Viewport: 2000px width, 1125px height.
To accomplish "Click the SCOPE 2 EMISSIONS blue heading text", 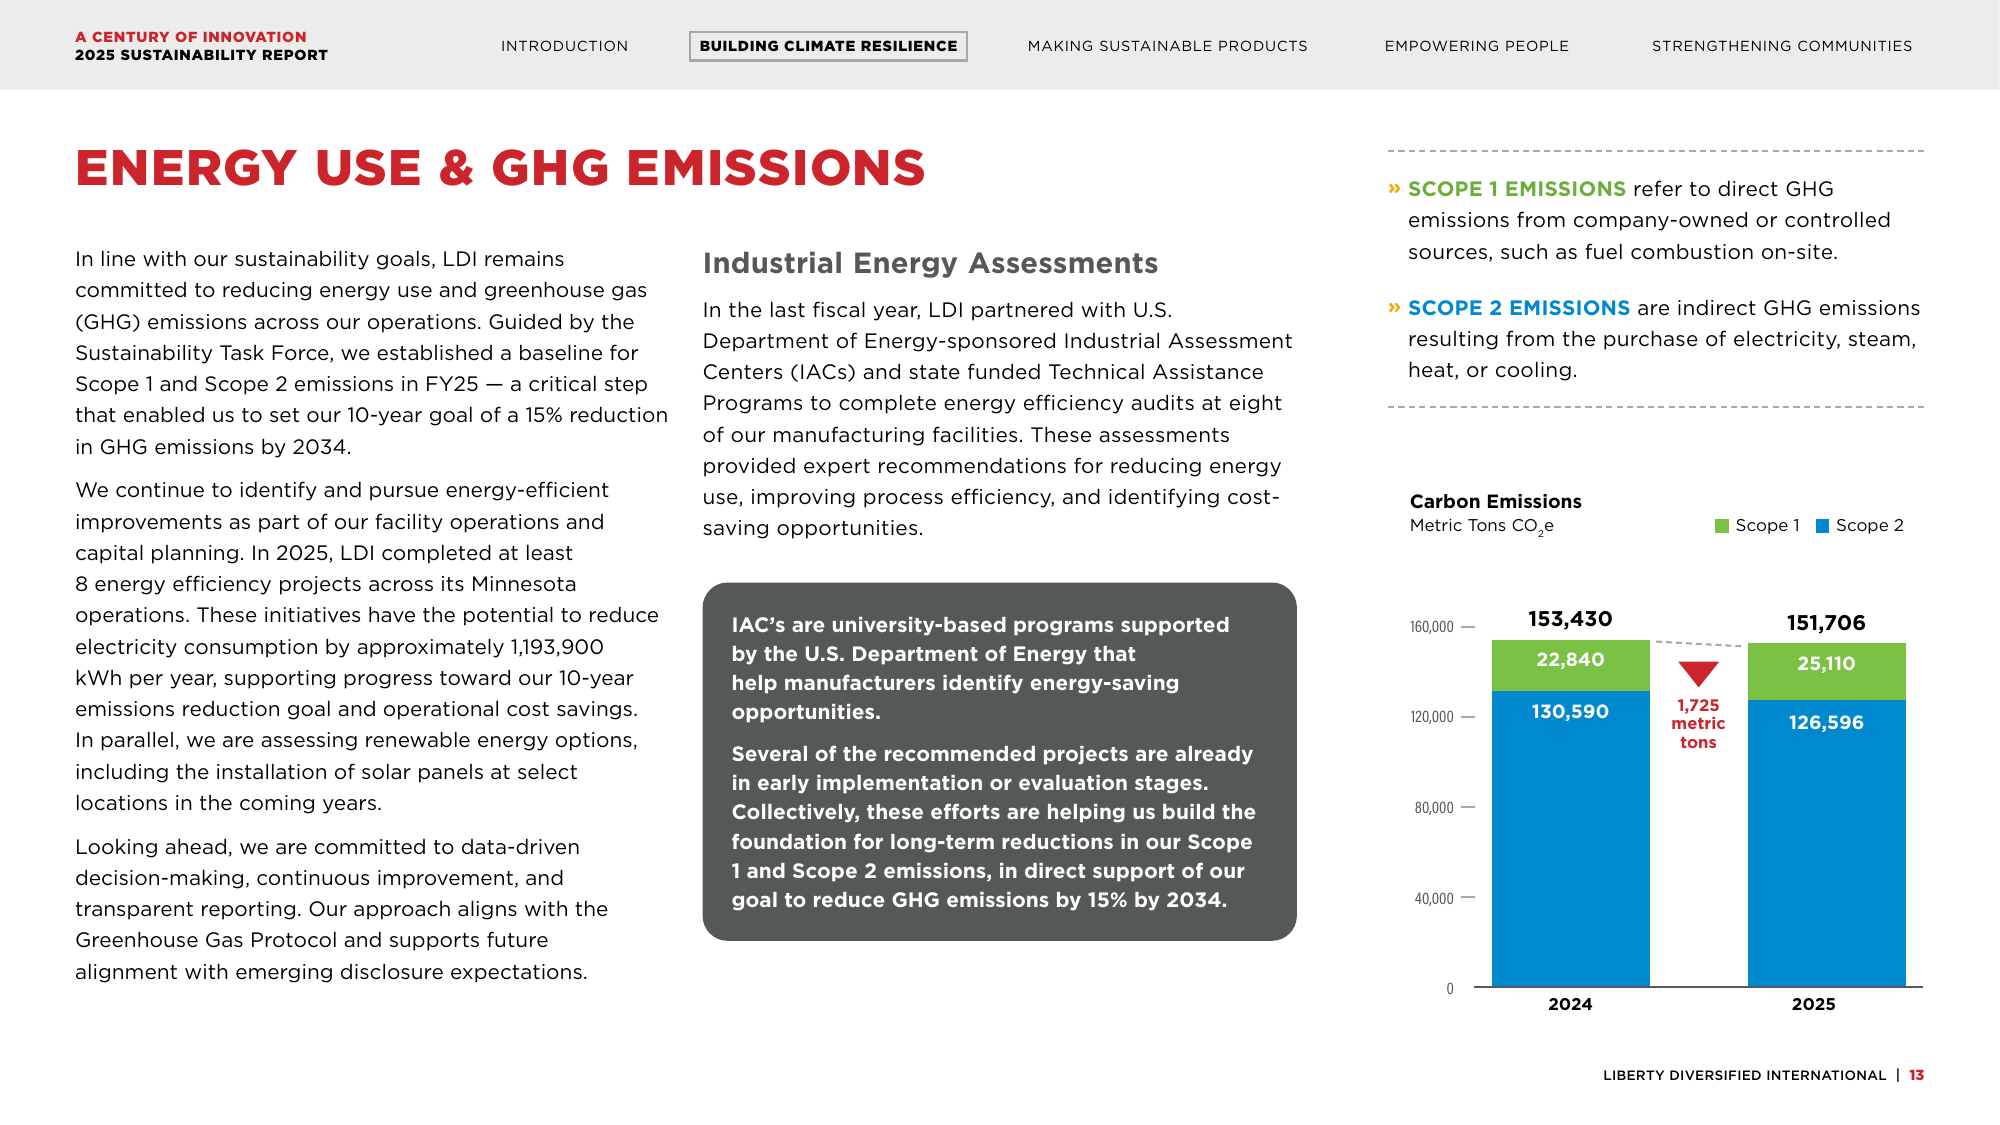I will 1519,307.
